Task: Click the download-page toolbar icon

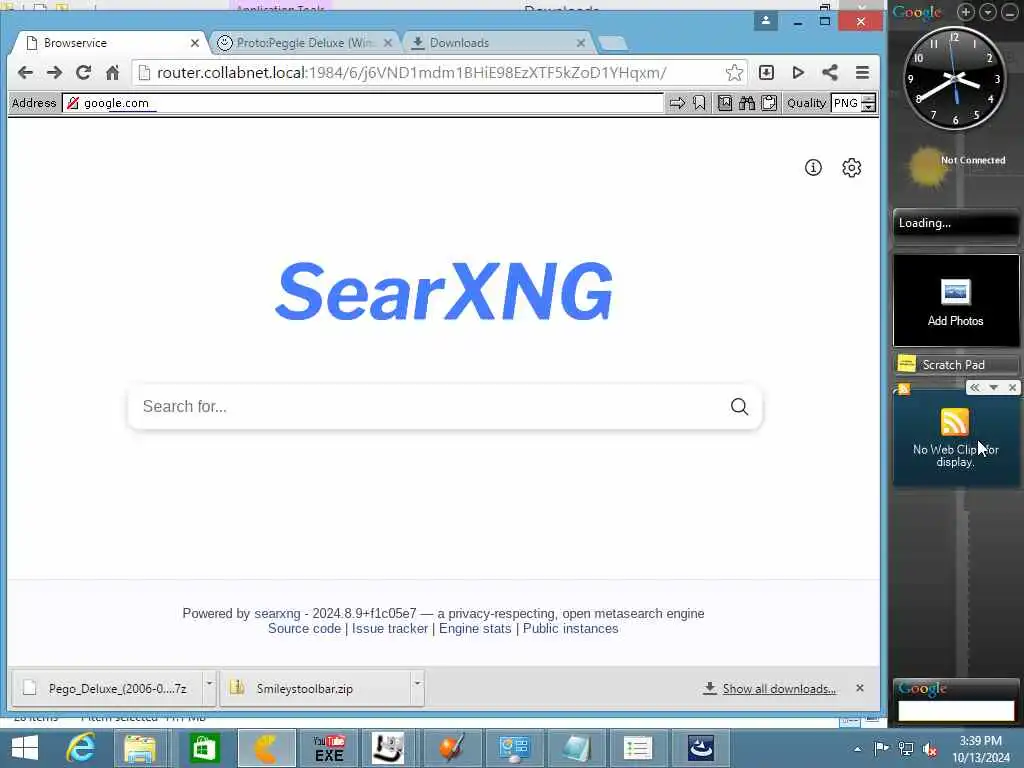Action: pos(766,72)
